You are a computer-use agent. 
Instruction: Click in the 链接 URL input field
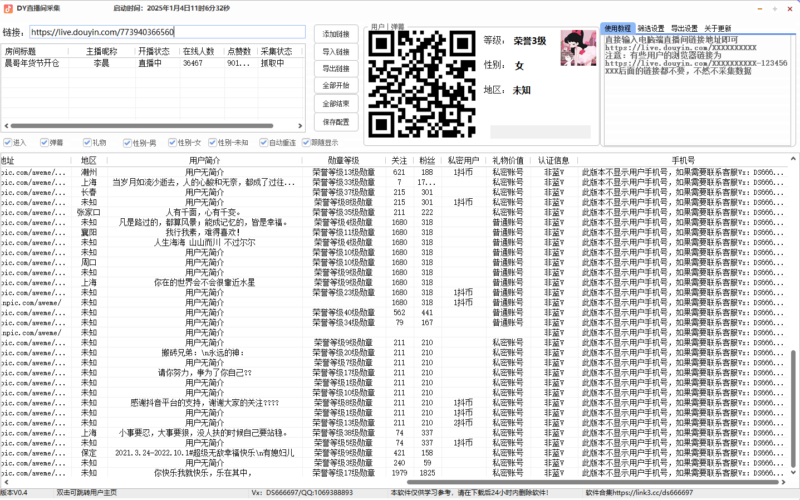click(167, 32)
